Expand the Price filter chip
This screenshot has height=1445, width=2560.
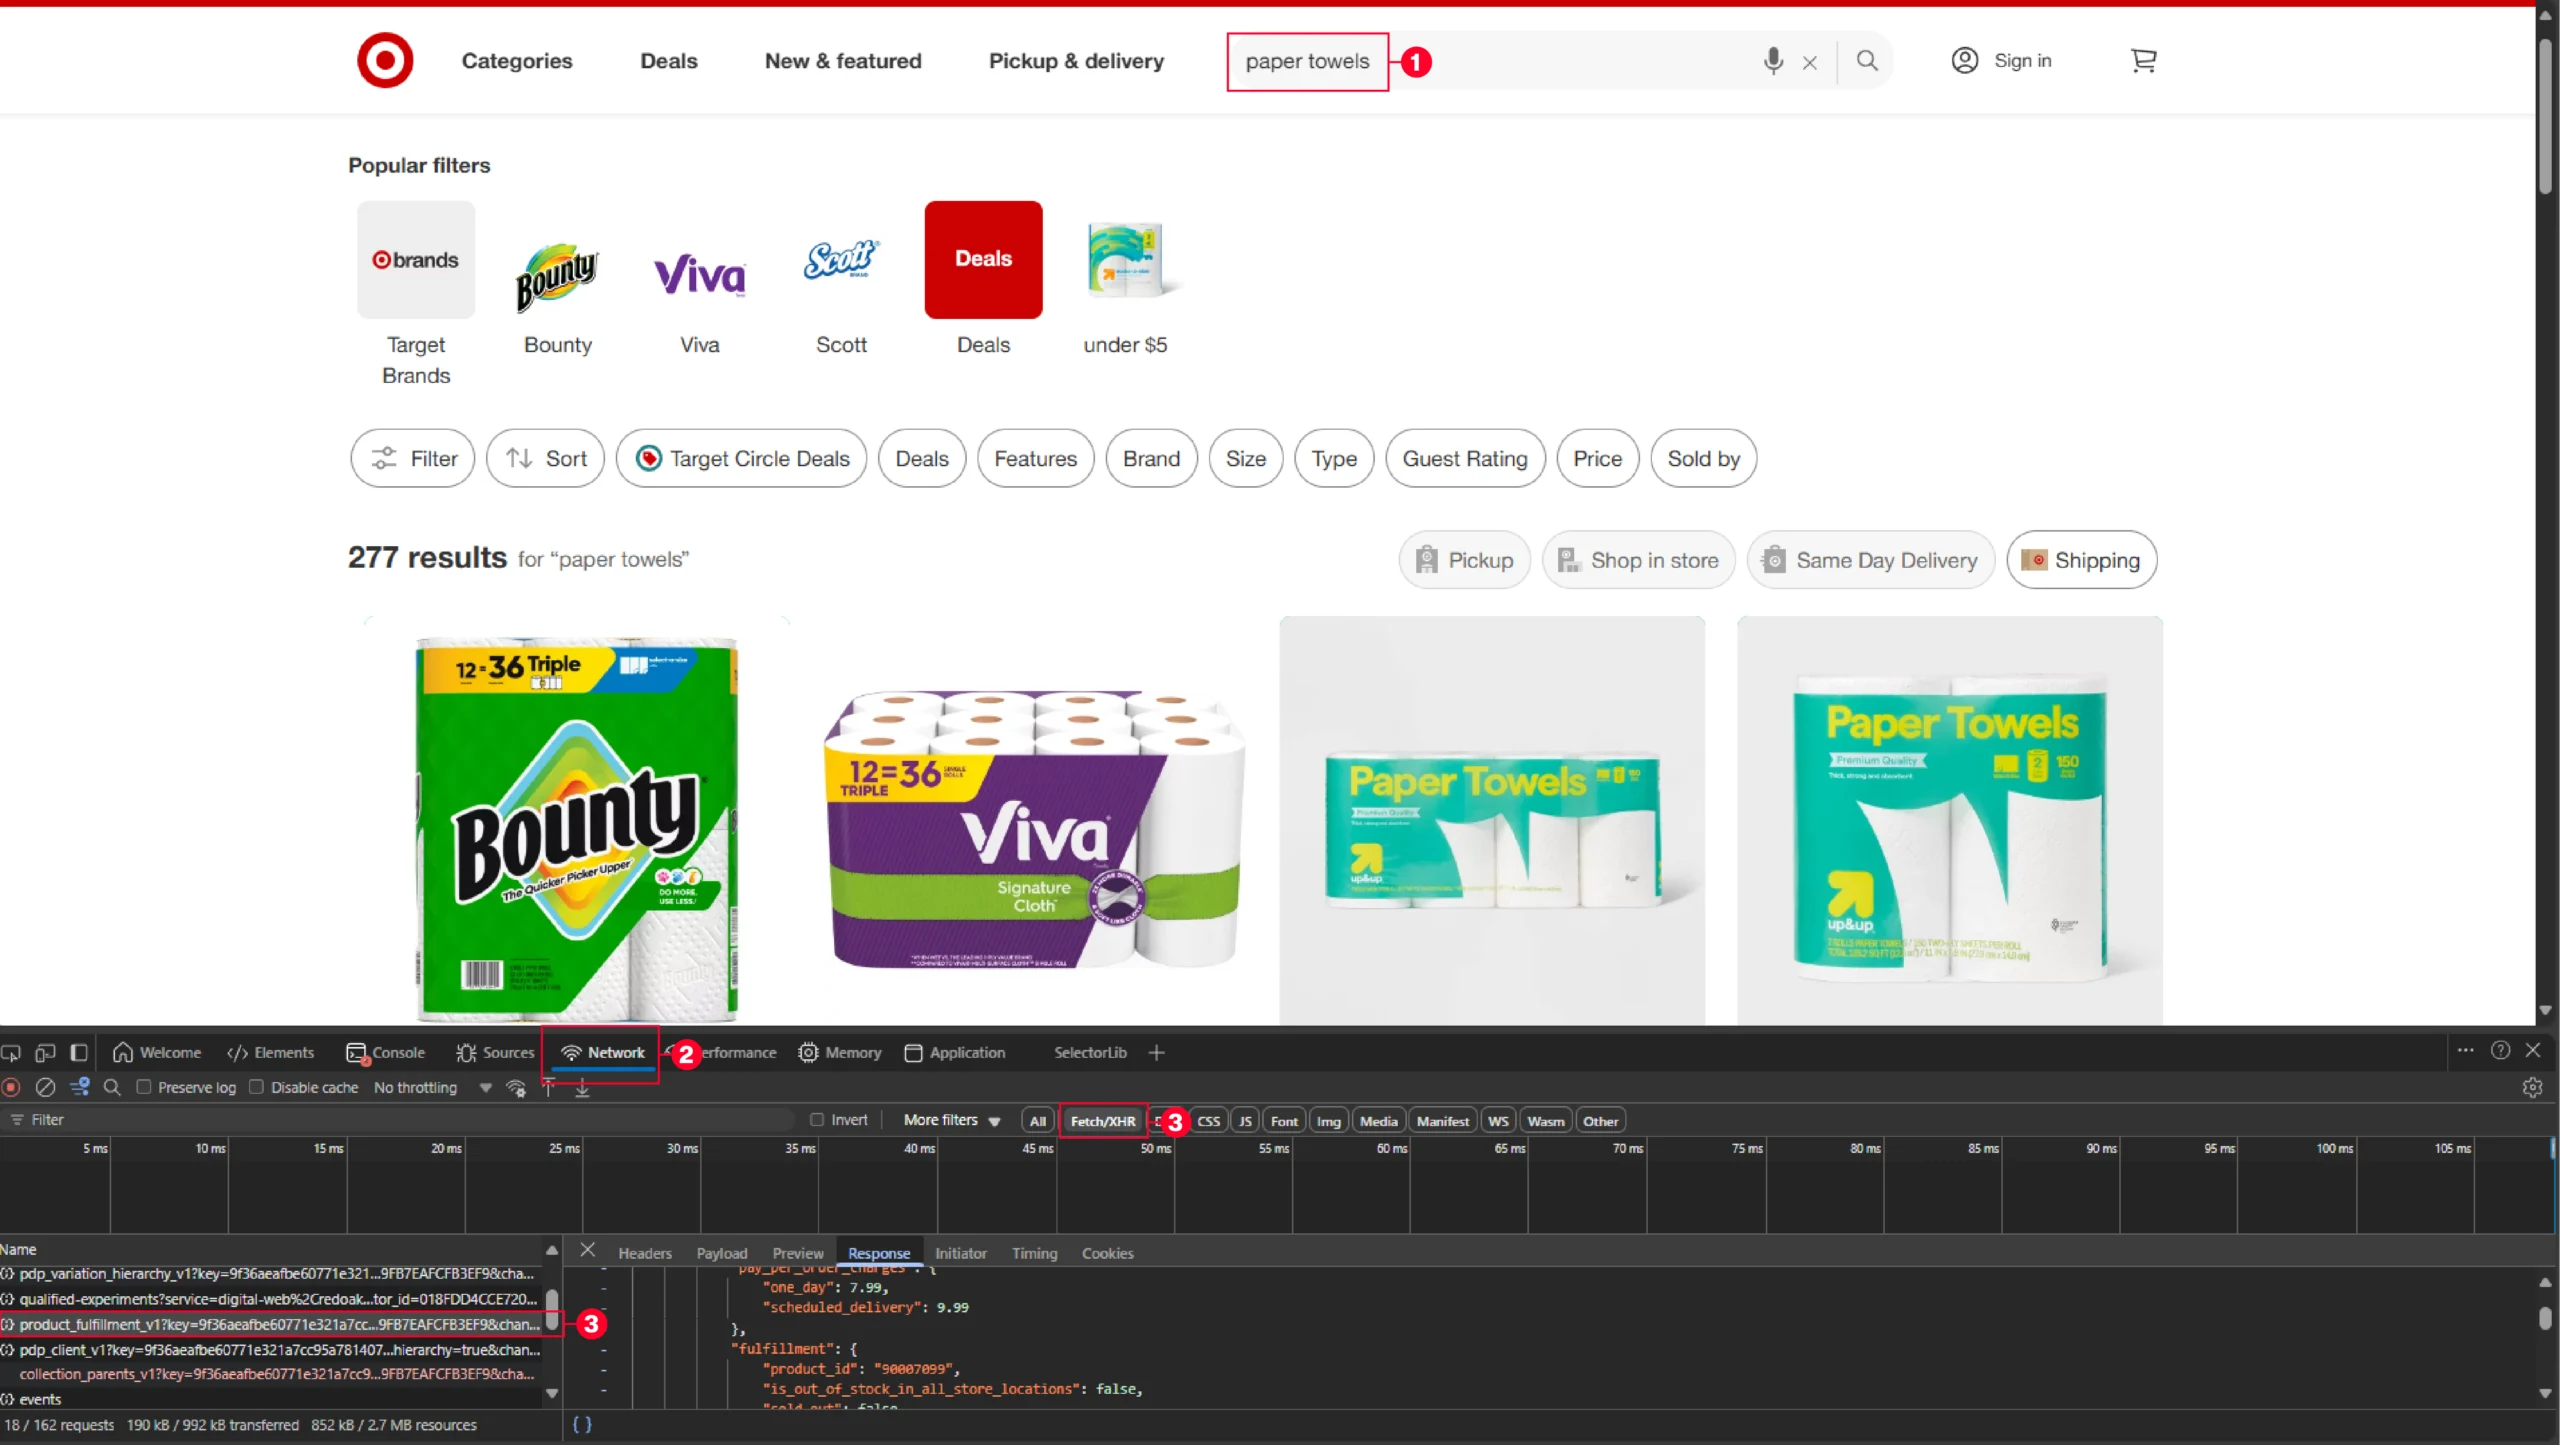(1597, 458)
